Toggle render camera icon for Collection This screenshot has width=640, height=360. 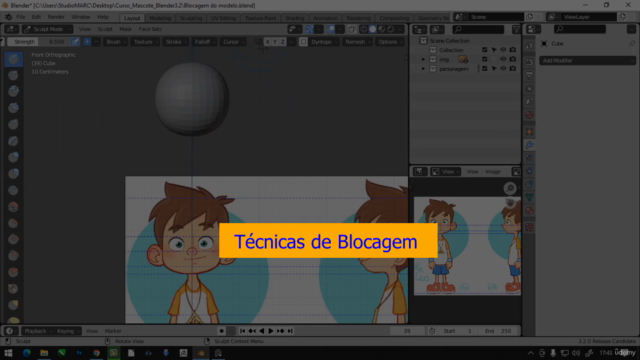(x=513, y=50)
